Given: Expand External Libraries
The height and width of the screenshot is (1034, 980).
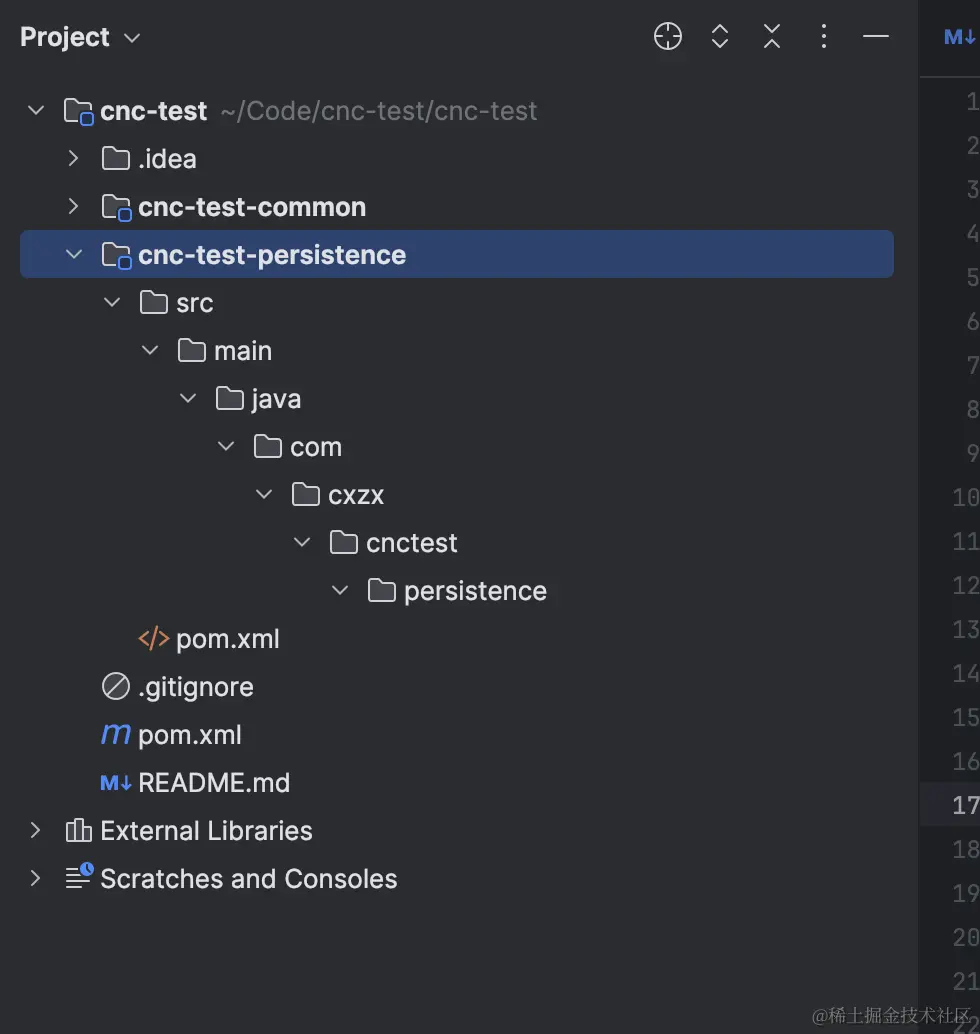Looking at the screenshot, I should (x=36, y=830).
